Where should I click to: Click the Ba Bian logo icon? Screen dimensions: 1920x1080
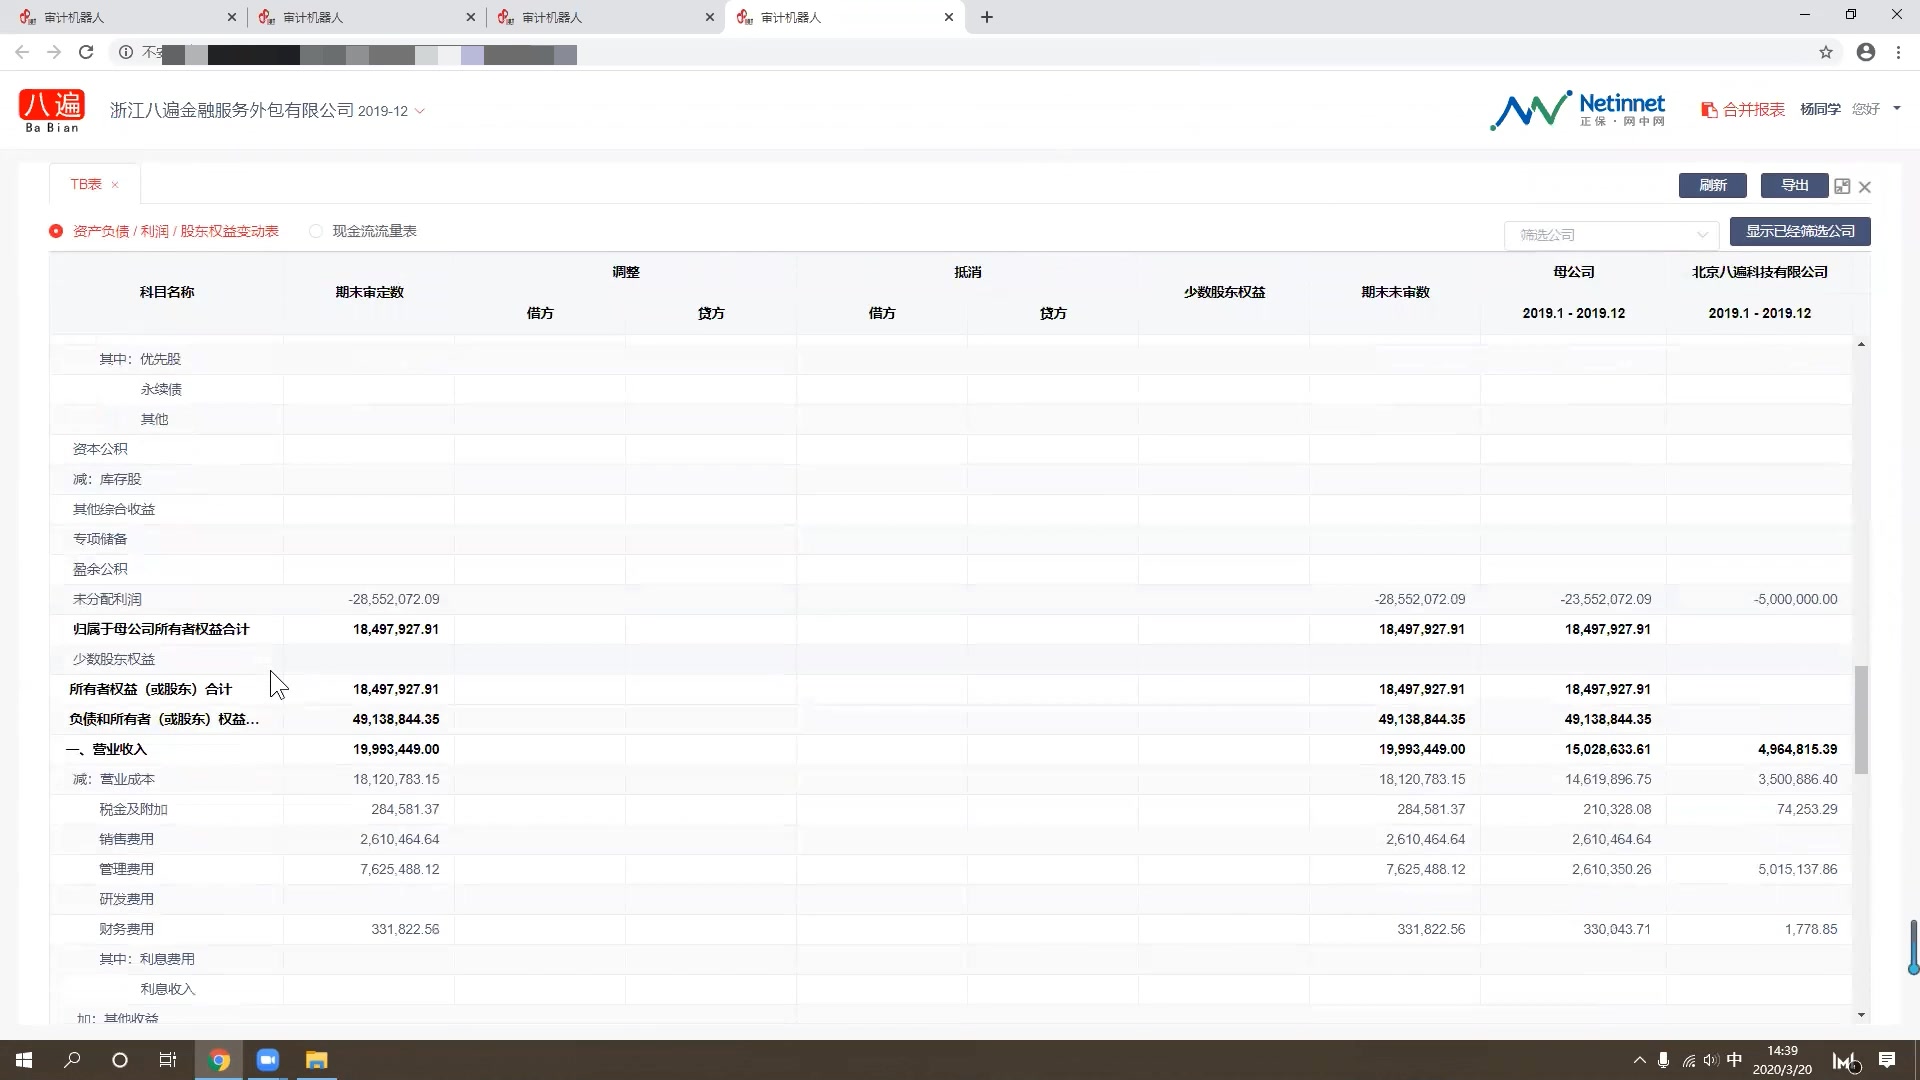52,110
